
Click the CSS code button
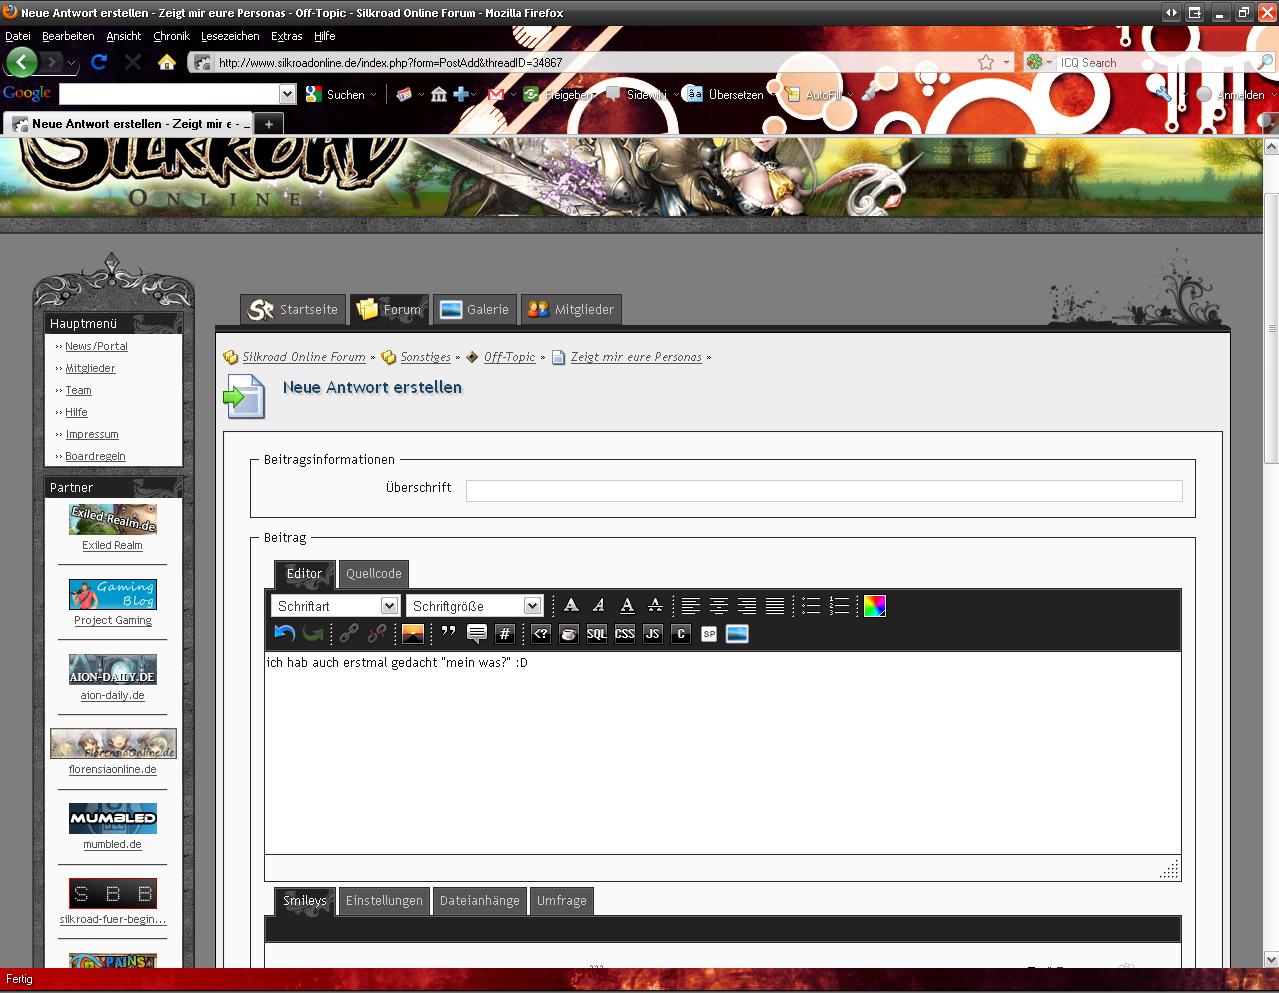tap(625, 634)
